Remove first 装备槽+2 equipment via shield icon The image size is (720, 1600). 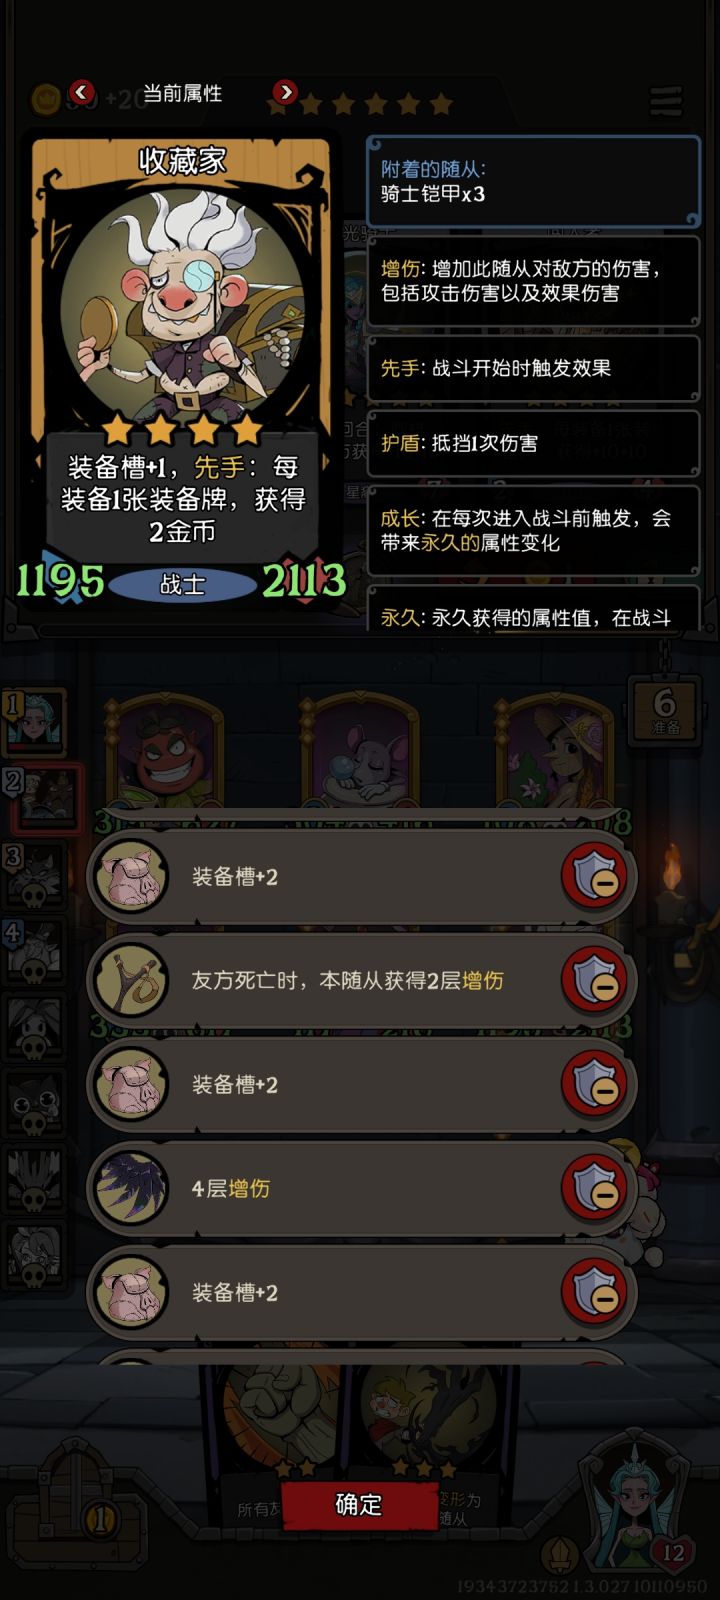pos(599,877)
